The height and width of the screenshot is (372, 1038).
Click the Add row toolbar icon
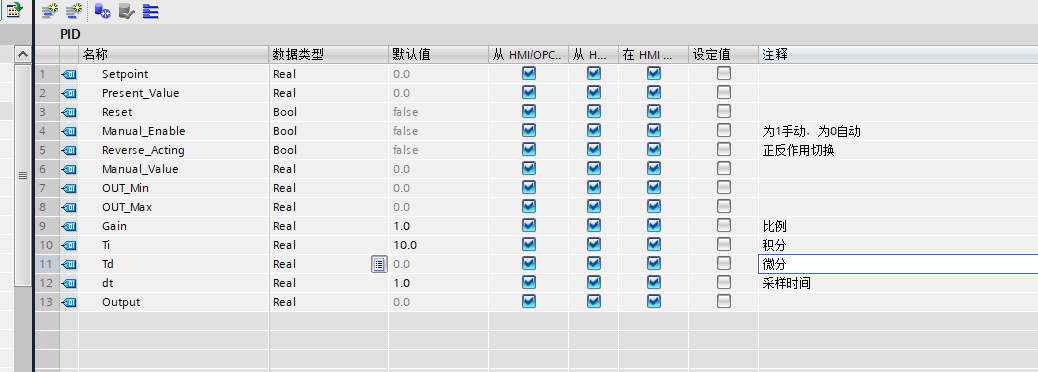(73, 11)
